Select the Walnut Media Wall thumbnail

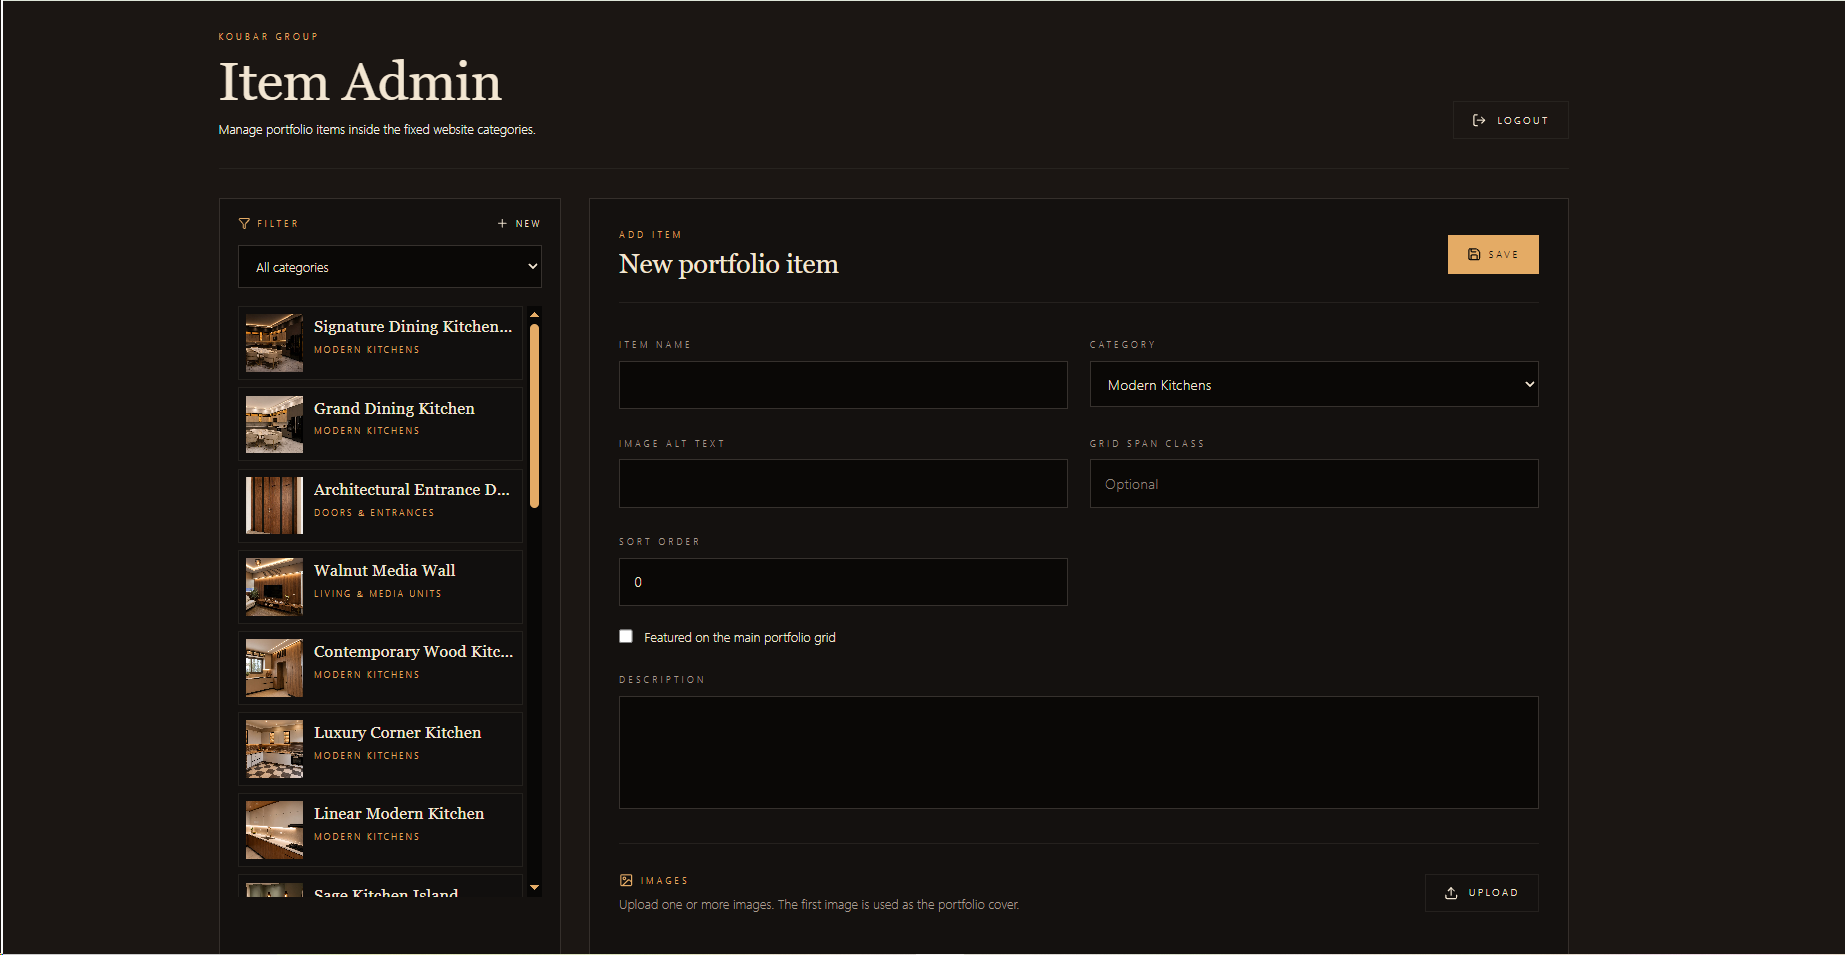click(274, 587)
